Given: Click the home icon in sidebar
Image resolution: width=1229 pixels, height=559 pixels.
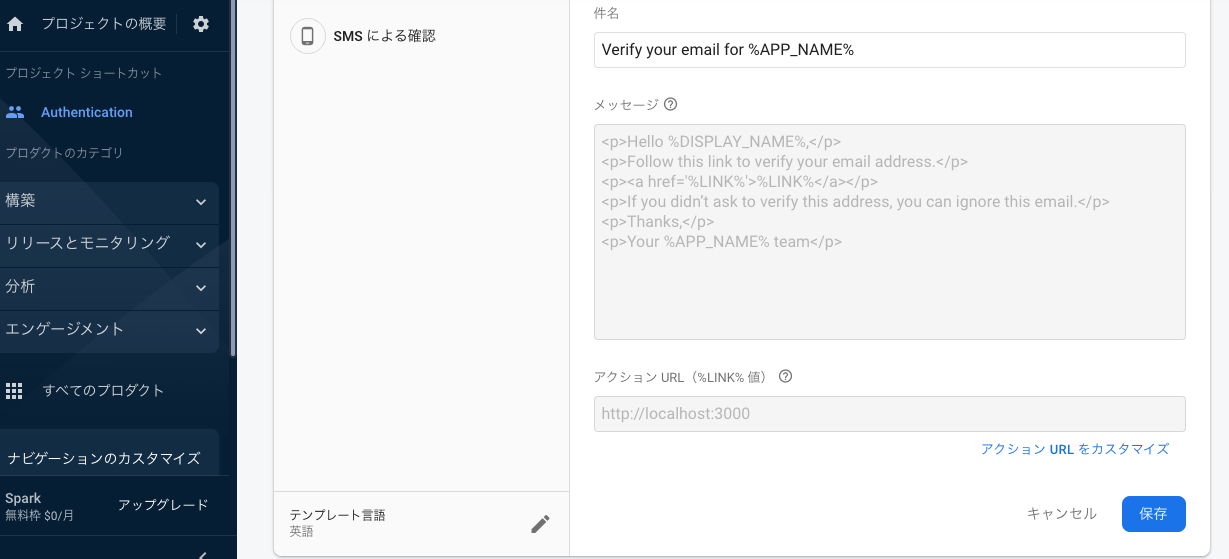Looking at the screenshot, I should 15,24.
